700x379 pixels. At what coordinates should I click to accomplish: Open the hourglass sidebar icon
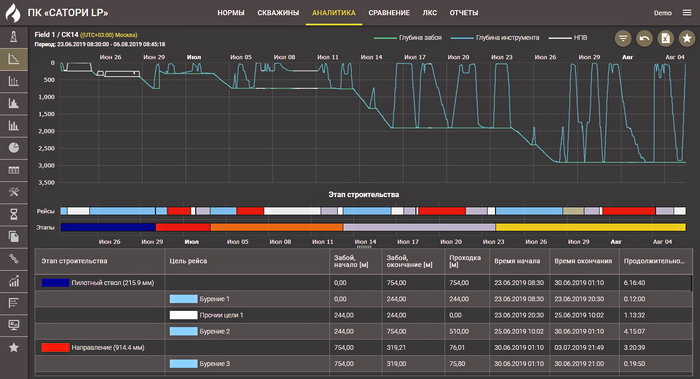pyautogui.click(x=14, y=214)
